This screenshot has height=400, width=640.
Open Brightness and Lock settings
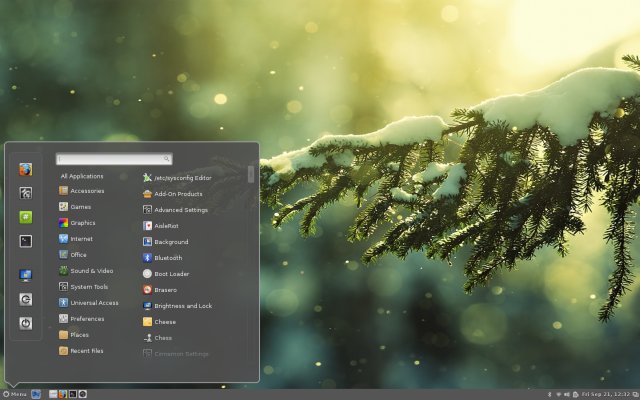178,306
